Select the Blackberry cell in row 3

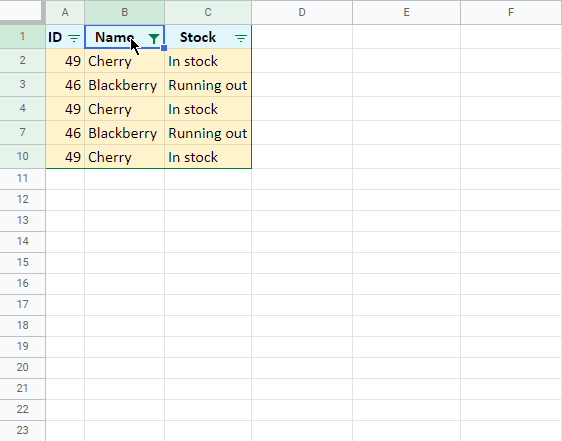coord(124,85)
